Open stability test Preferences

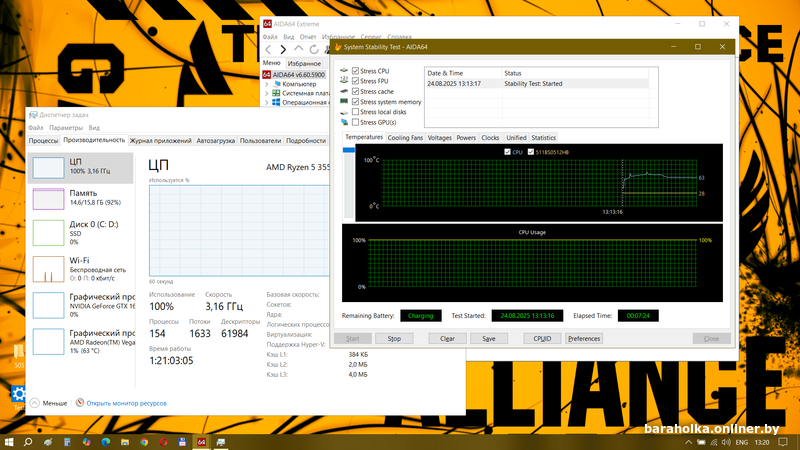[584, 338]
